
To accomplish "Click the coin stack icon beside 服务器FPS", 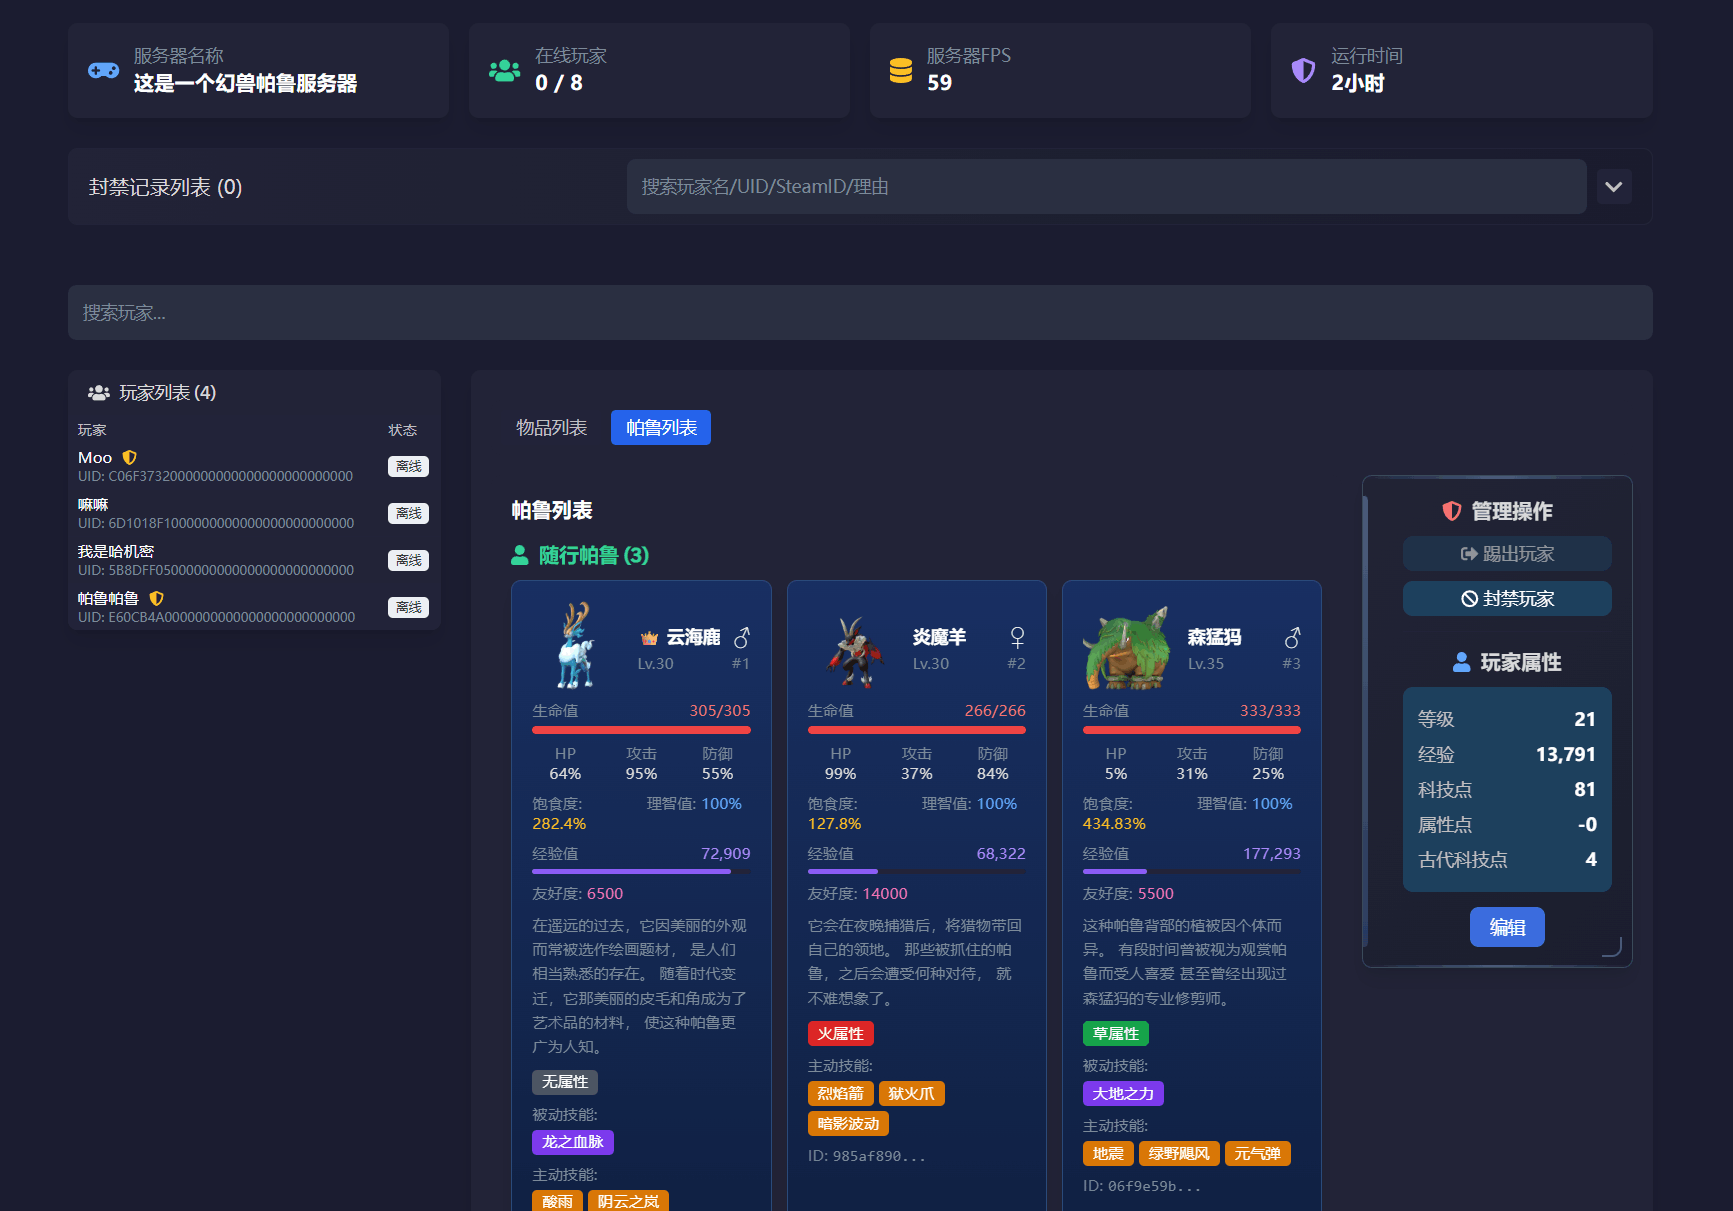I will [x=902, y=70].
